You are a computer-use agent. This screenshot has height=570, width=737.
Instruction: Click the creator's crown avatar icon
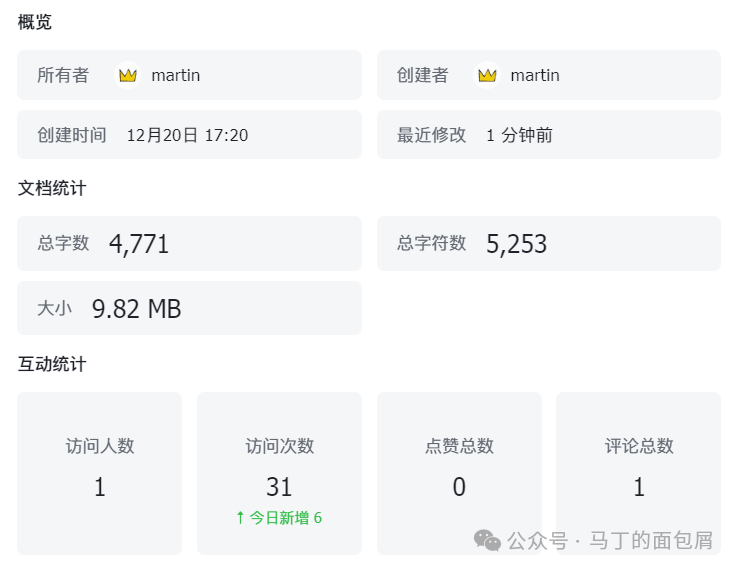[x=487, y=75]
